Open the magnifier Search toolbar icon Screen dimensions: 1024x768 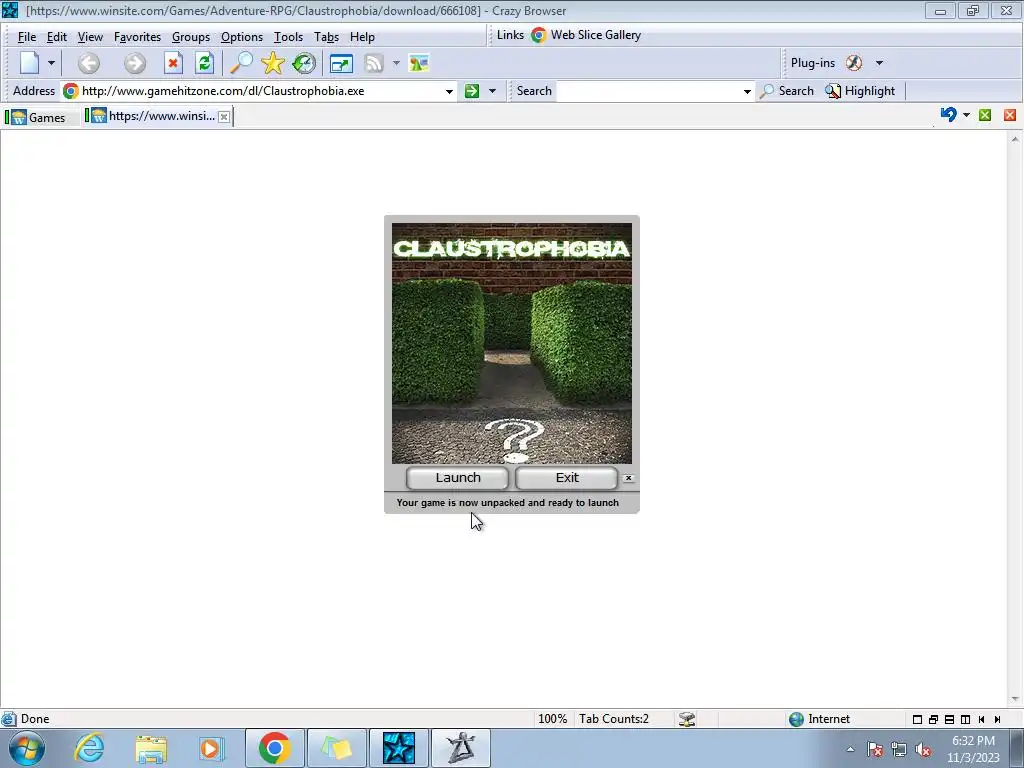pyautogui.click(x=241, y=63)
